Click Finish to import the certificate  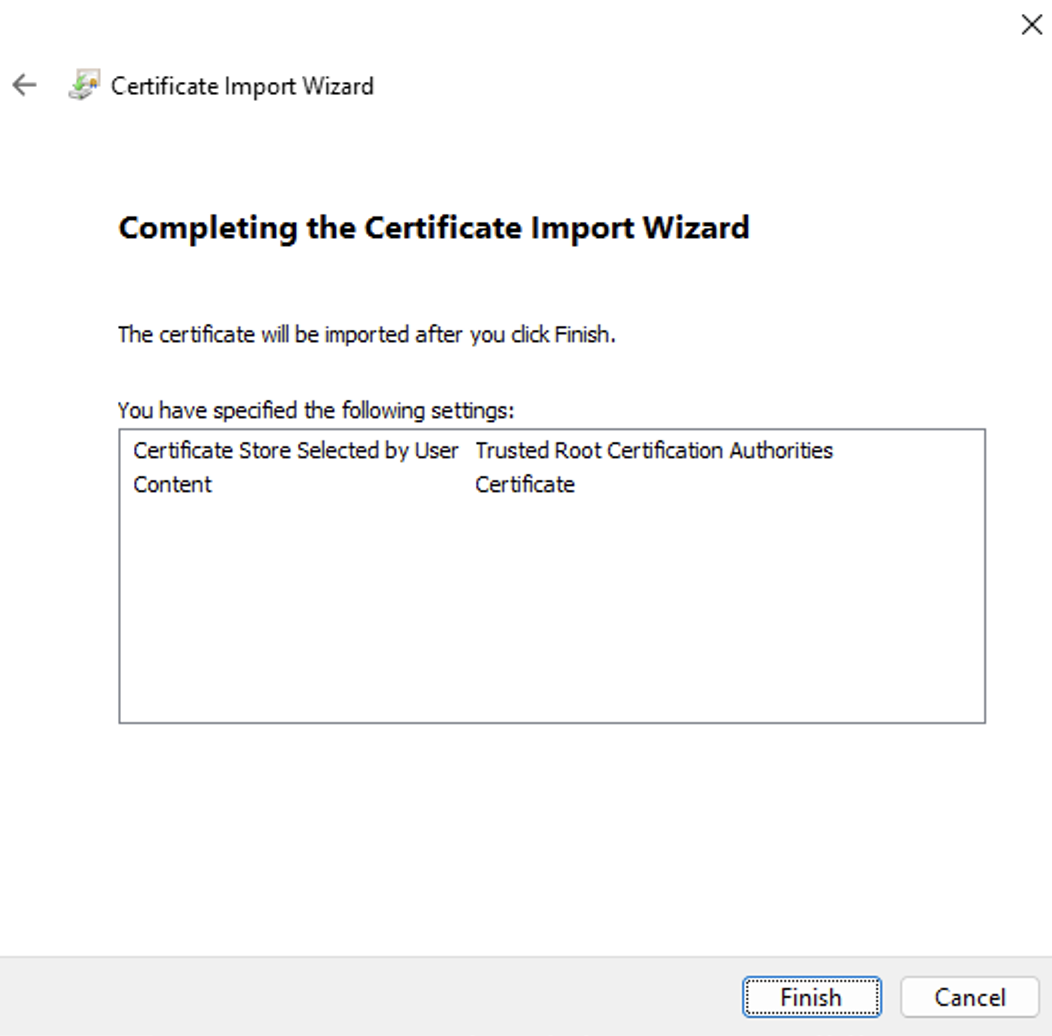[811, 997]
